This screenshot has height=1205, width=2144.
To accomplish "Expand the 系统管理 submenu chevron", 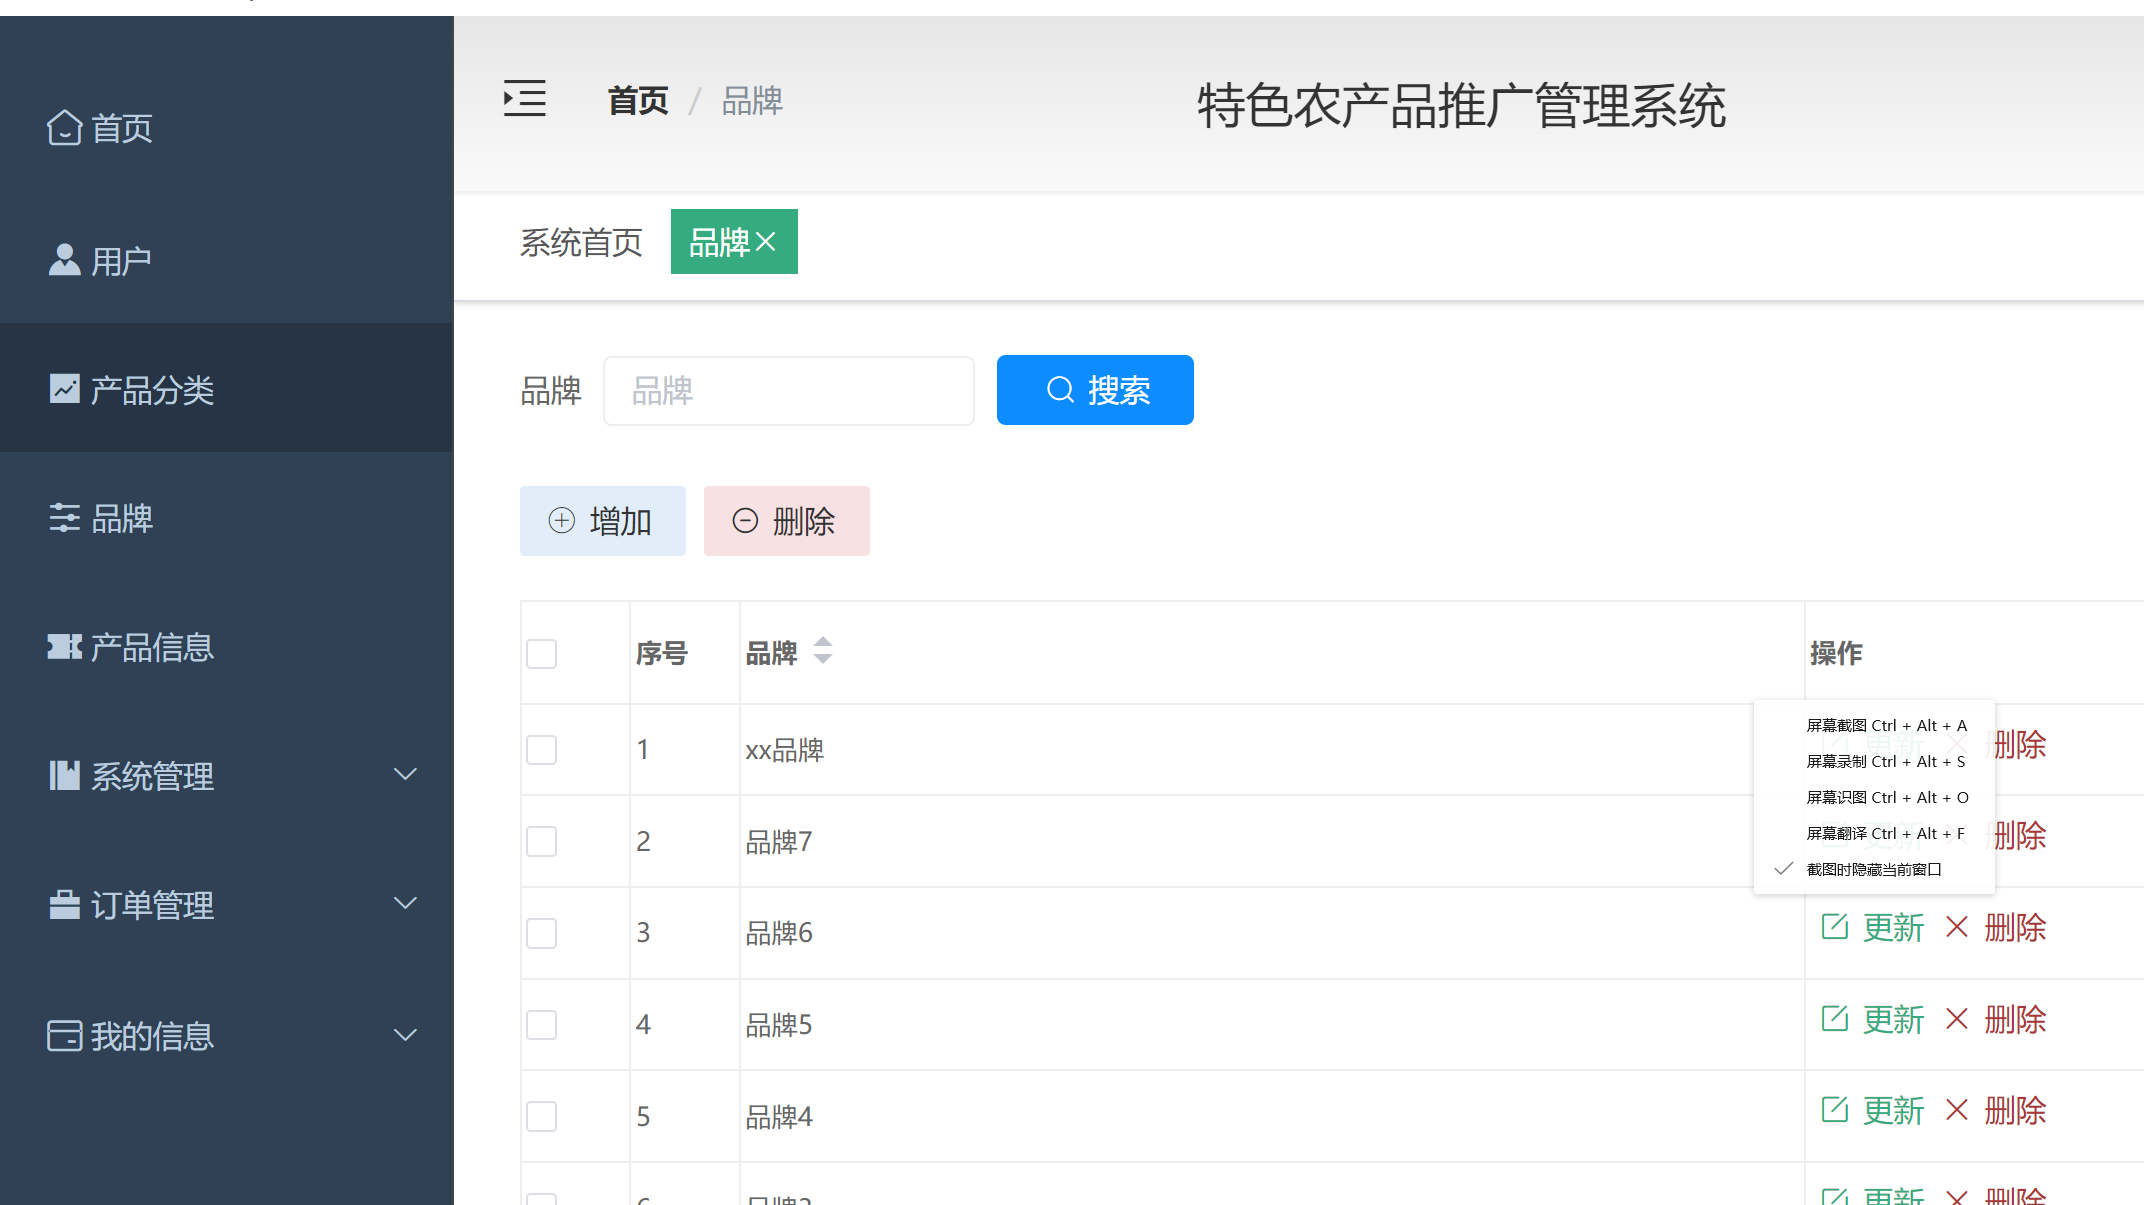I will pos(405,774).
